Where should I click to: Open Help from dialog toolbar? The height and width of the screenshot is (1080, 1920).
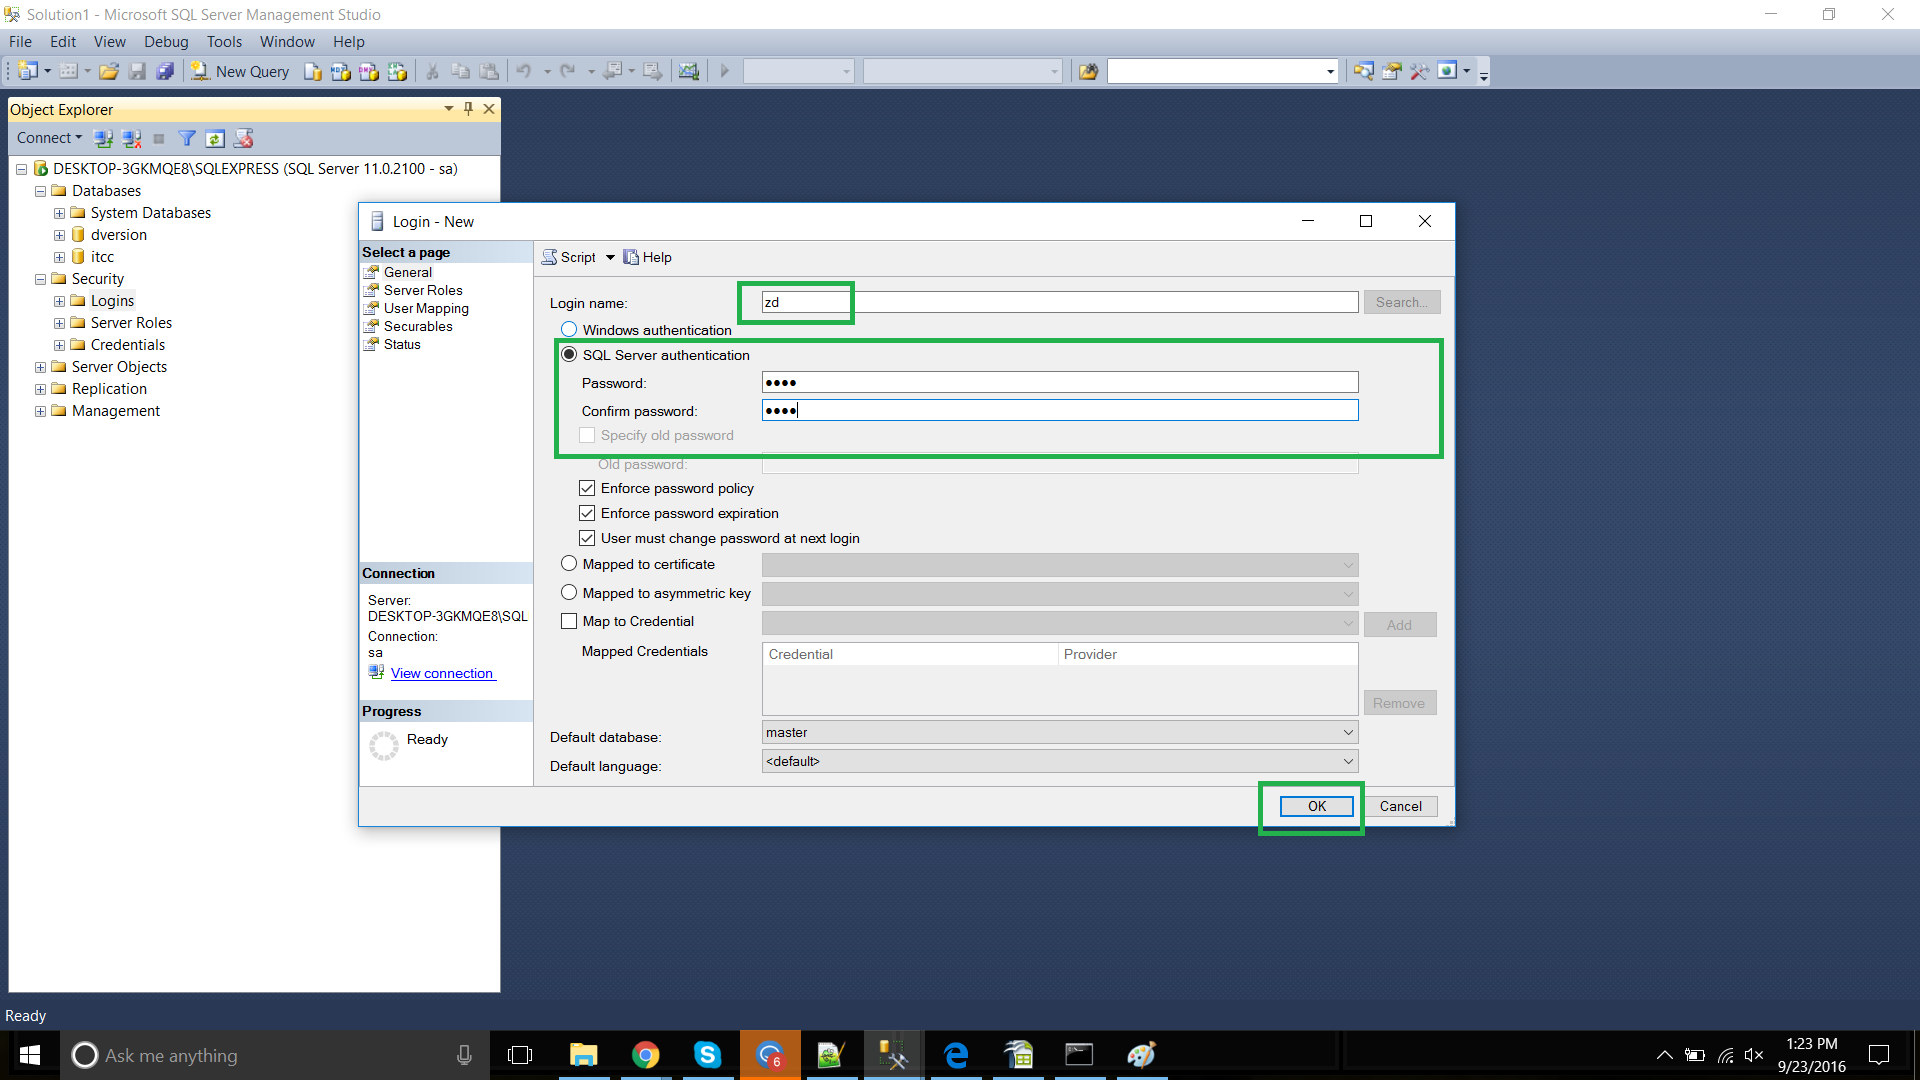(x=647, y=257)
